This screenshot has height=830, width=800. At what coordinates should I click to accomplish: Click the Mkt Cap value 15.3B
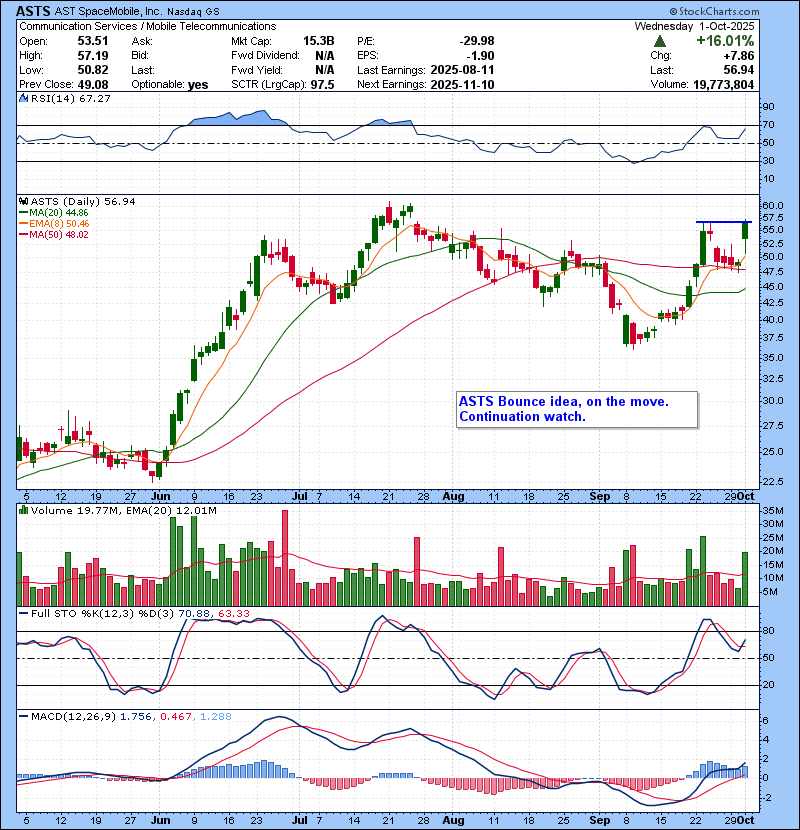[318, 41]
